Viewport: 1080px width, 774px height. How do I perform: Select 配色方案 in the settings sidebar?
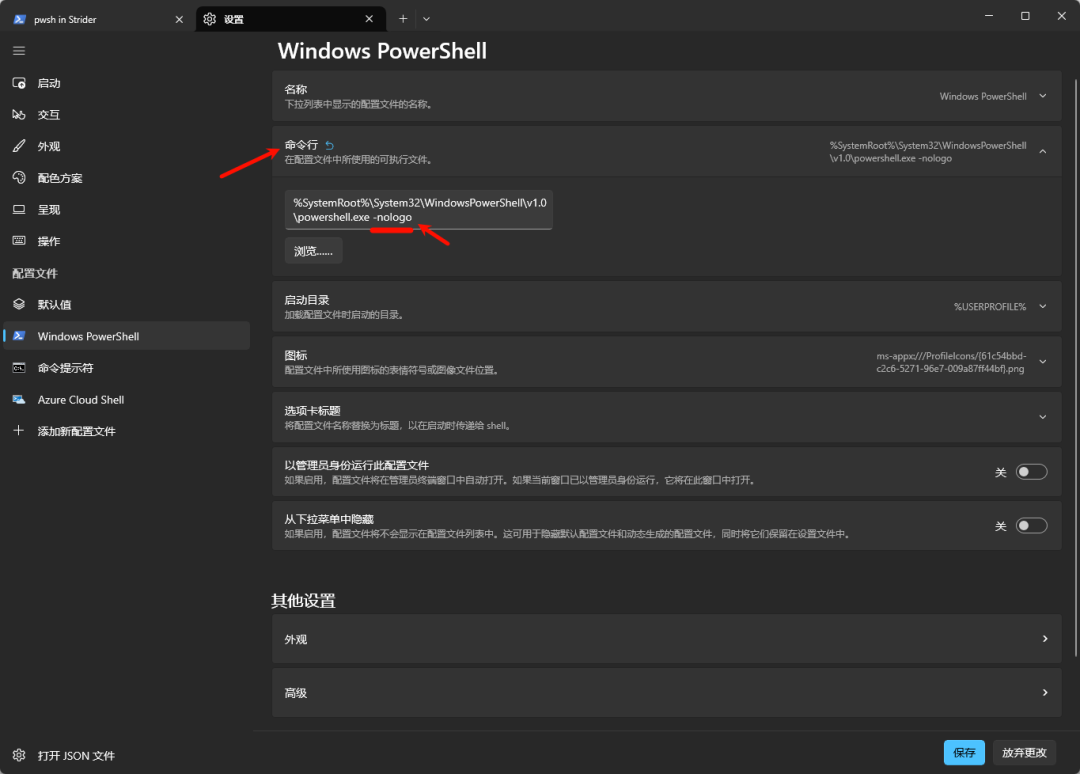click(x=127, y=178)
